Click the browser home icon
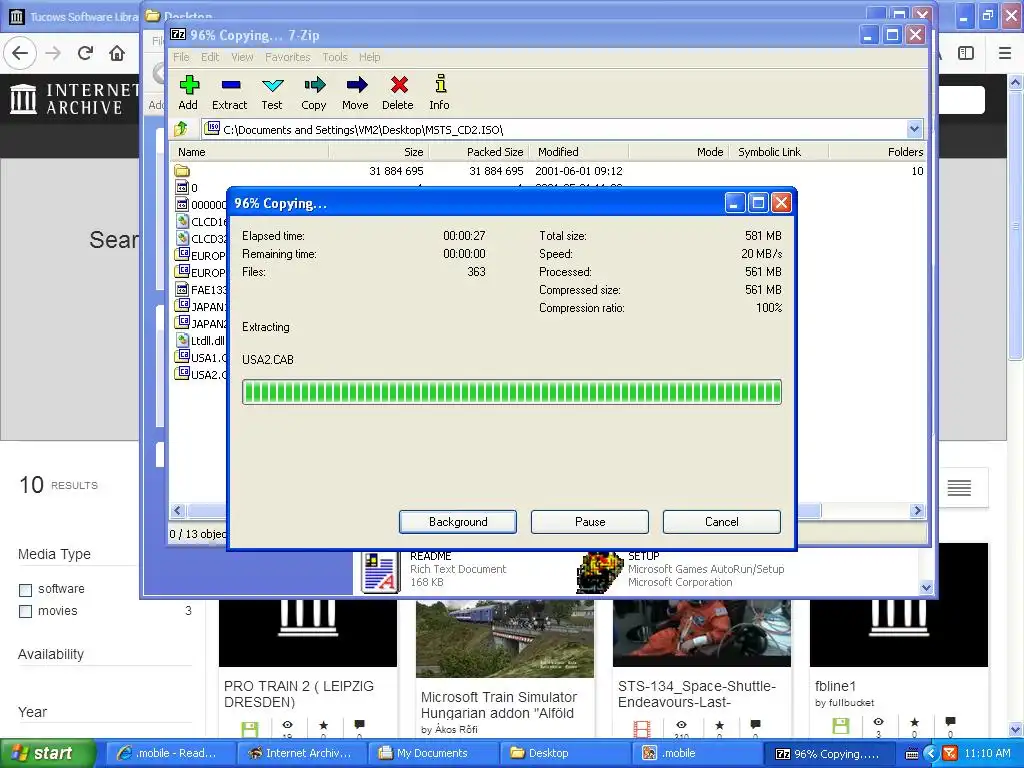Image resolution: width=1024 pixels, height=768 pixels. (117, 53)
